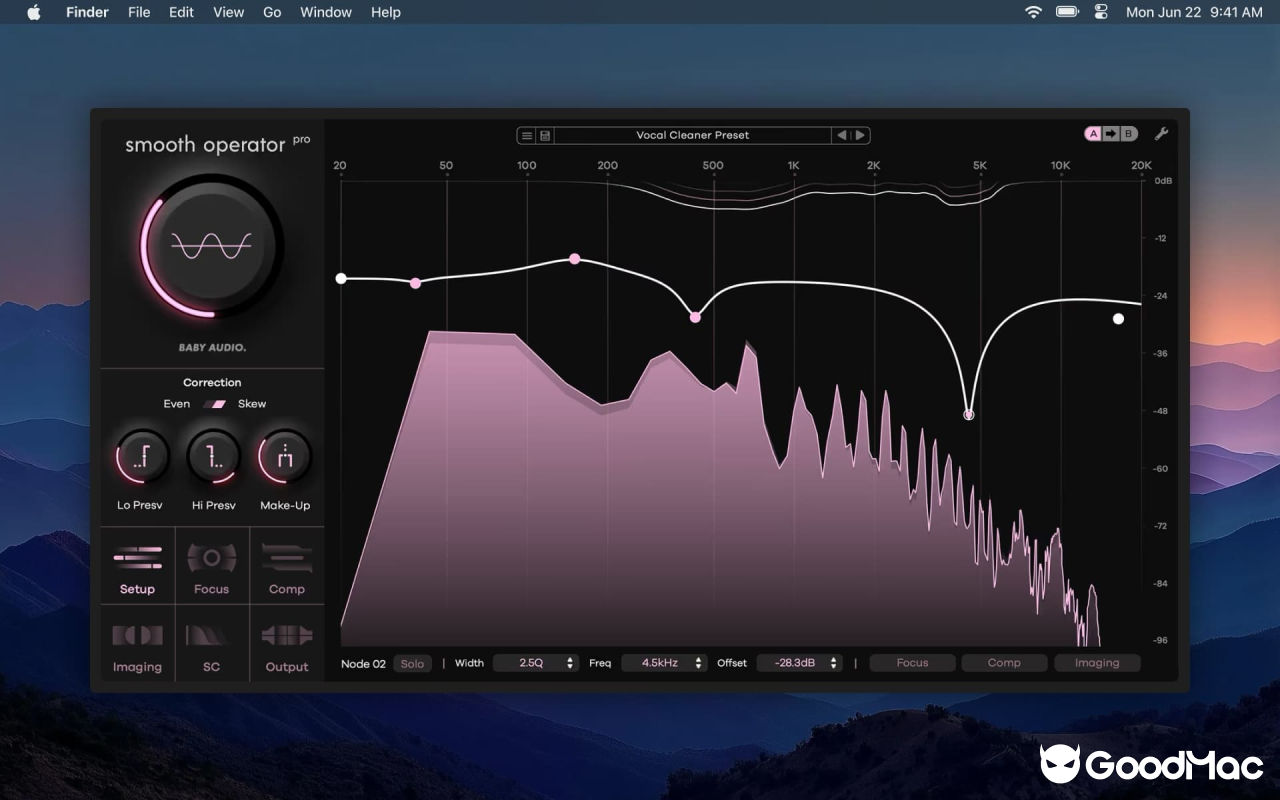Copy A to B arrow button

pos(1111,134)
